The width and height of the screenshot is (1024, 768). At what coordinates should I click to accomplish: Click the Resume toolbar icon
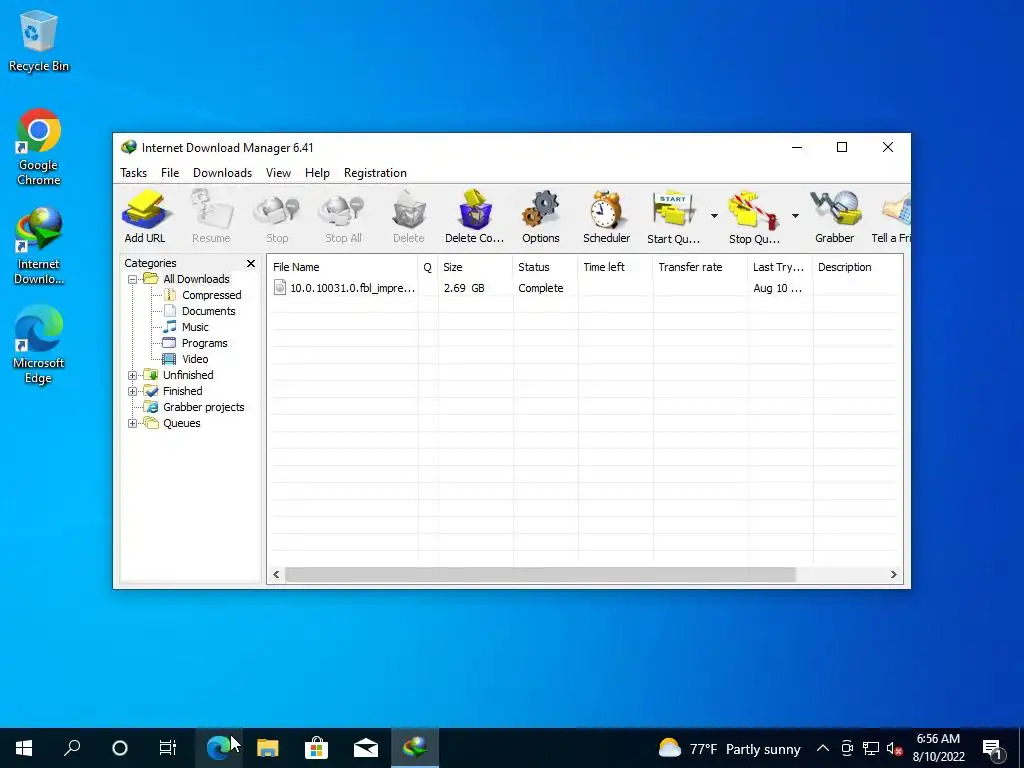click(x=211, y=217)
